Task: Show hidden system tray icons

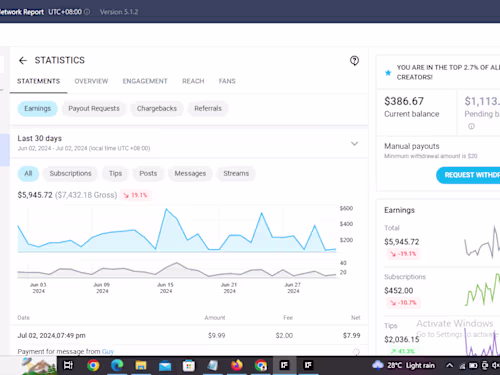Action: [x=449, y=365]
